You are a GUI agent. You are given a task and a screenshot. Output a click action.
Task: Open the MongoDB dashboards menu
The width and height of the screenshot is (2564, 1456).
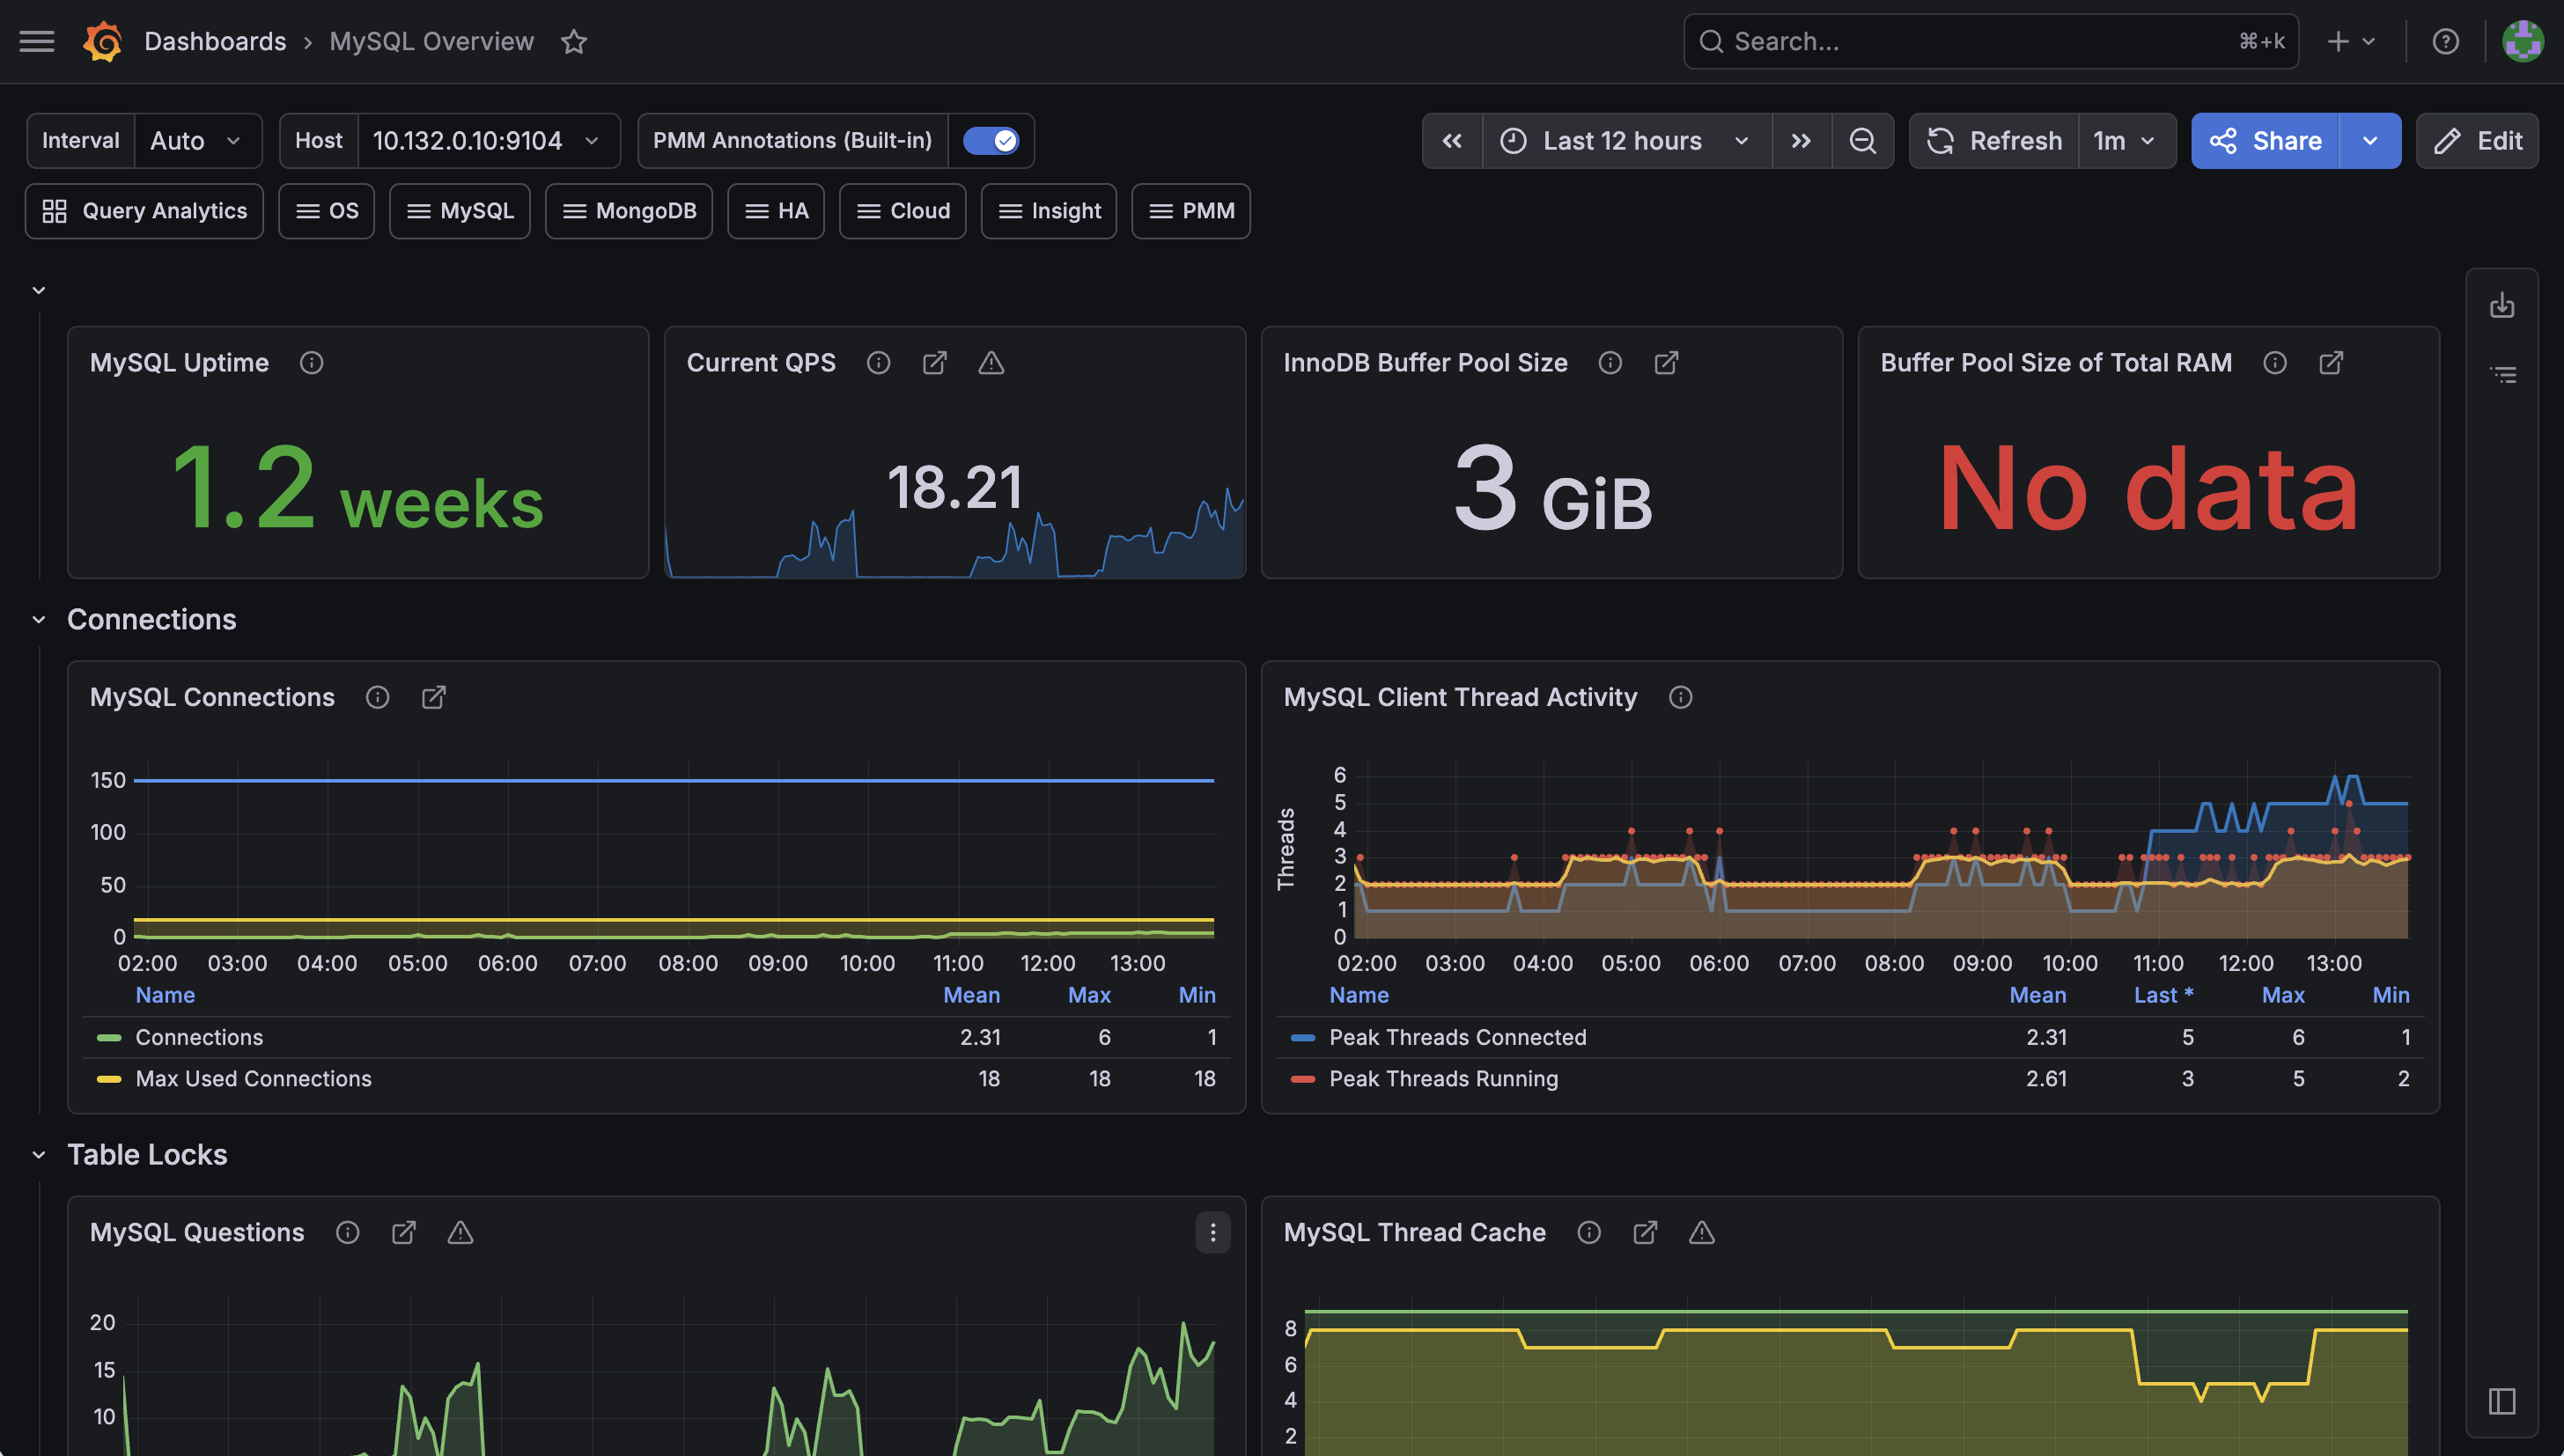pyautogui.click(x=628, y=211)
